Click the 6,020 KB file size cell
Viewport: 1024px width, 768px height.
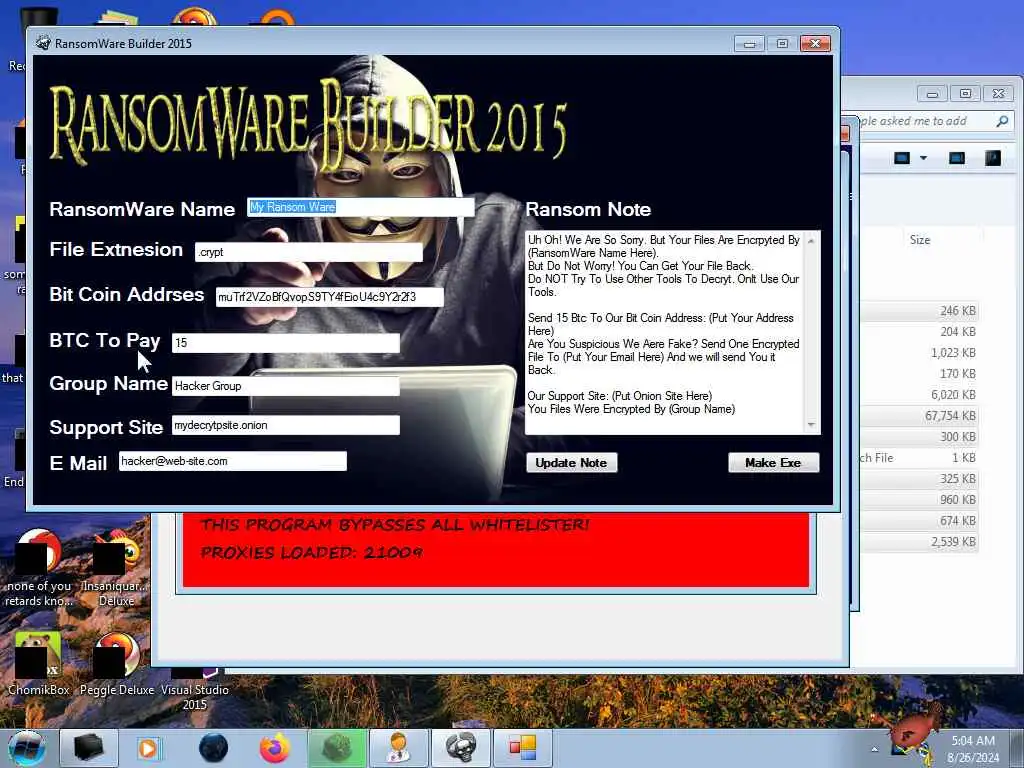pos(953,394)
